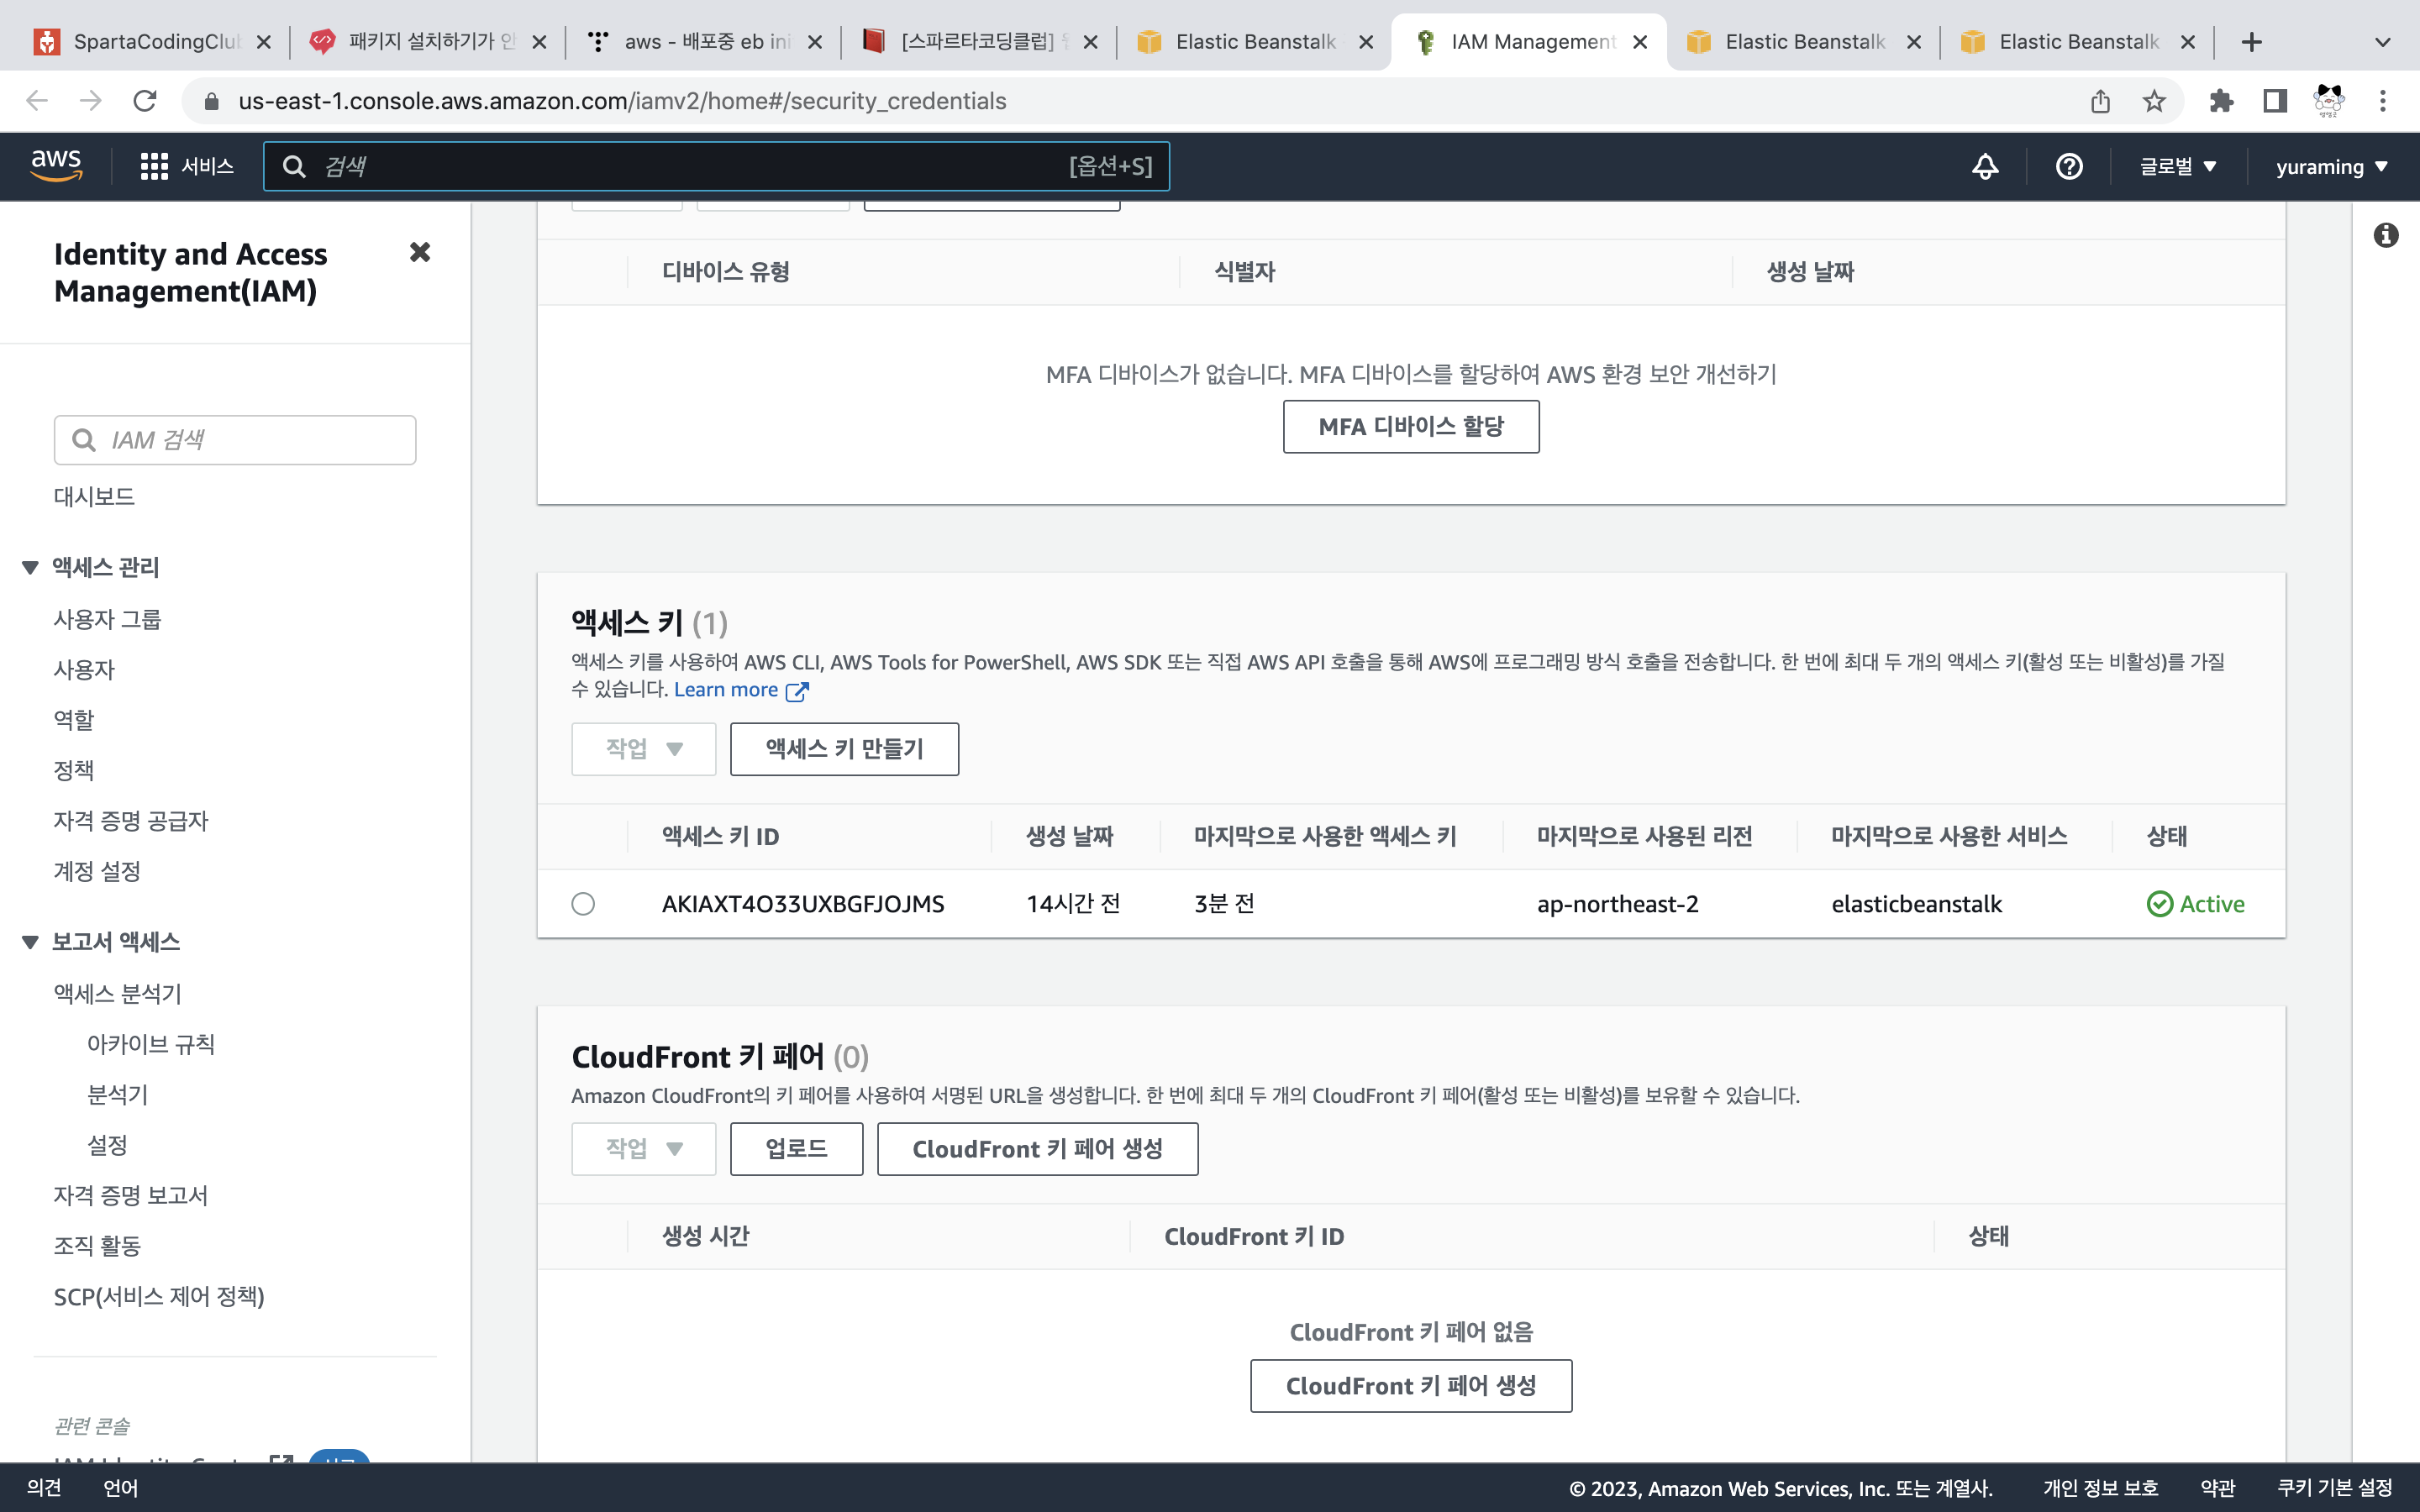Select the access key AKIAXT4O33UXBGFJOJMS radio button

coord(583,904)
